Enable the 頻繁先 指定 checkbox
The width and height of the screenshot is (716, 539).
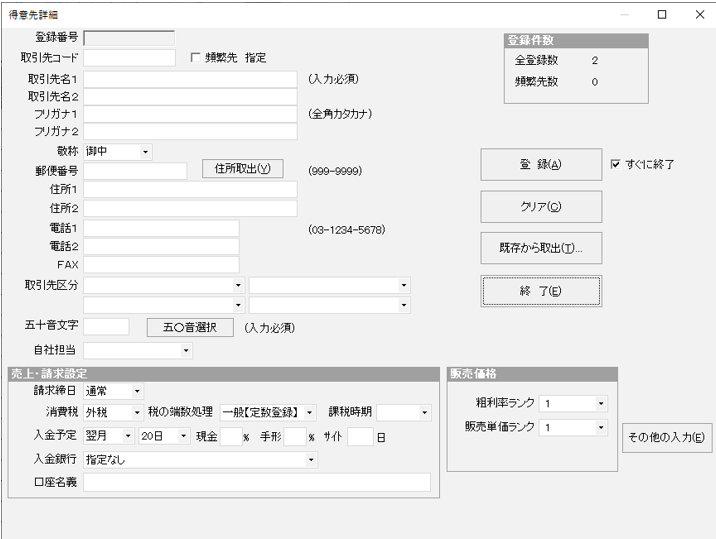pos(196,58)
